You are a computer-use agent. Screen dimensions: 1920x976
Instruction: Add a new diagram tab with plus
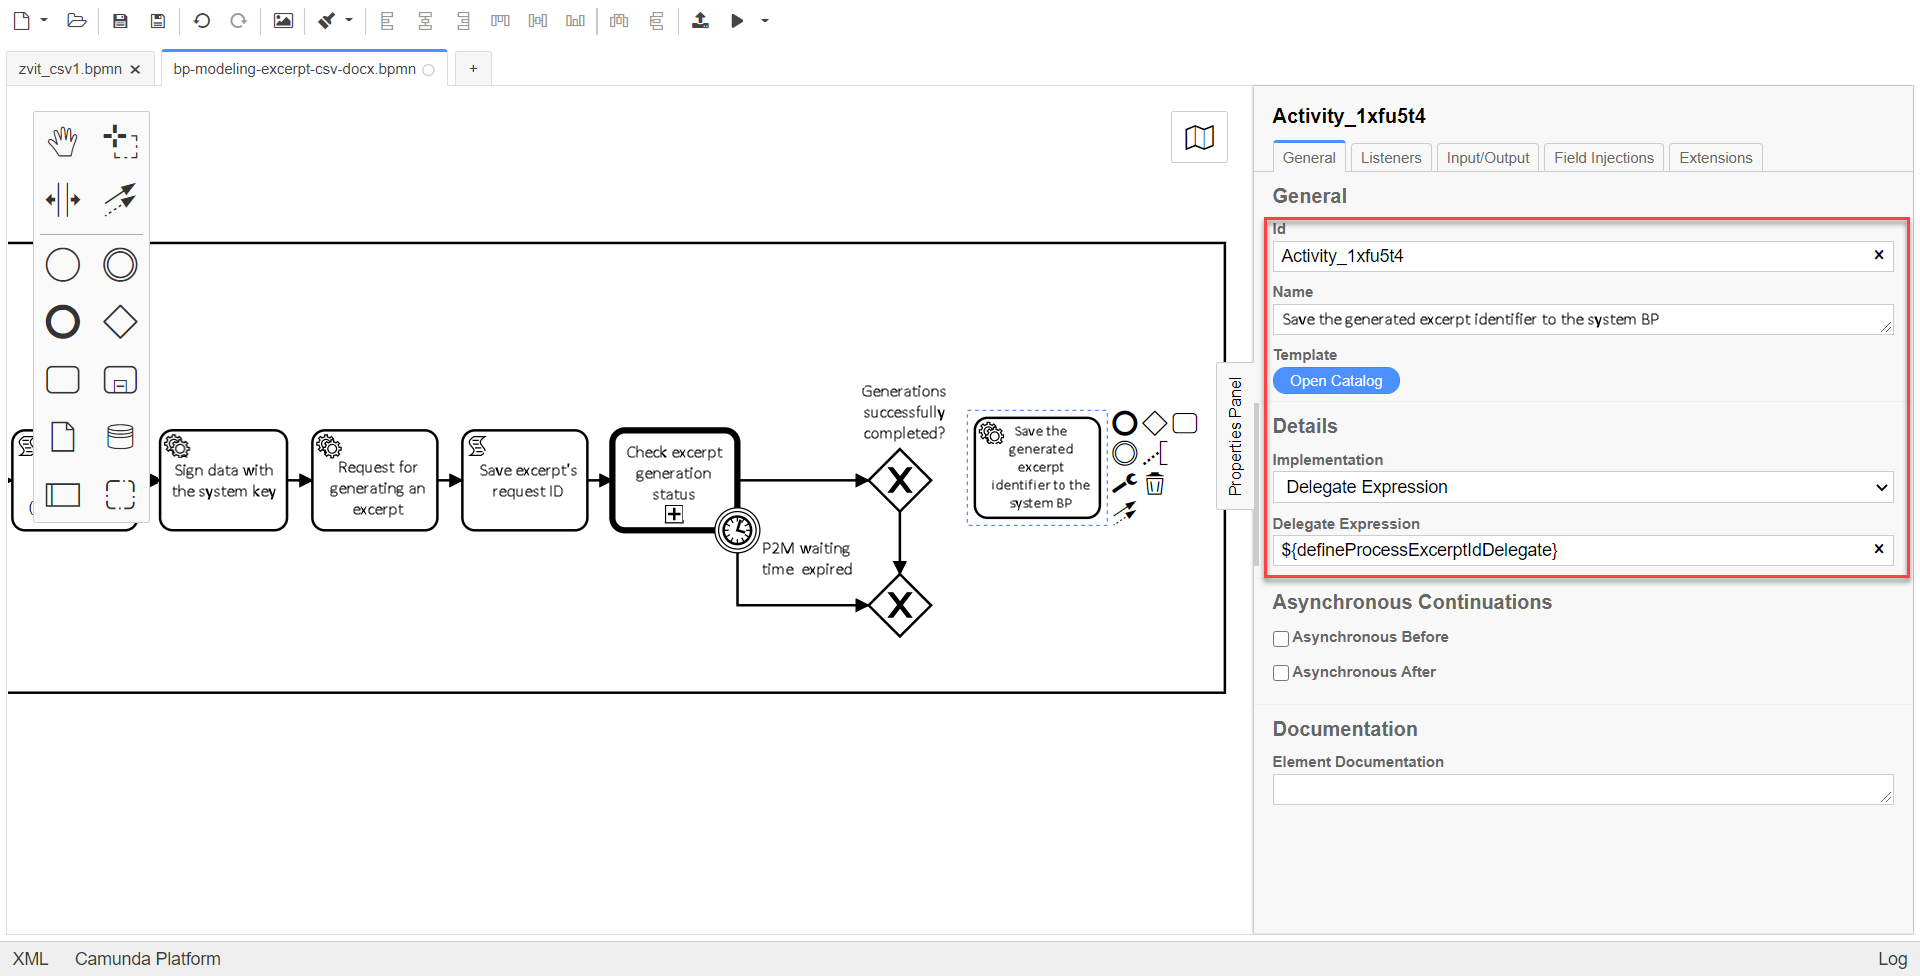point(473,68)
